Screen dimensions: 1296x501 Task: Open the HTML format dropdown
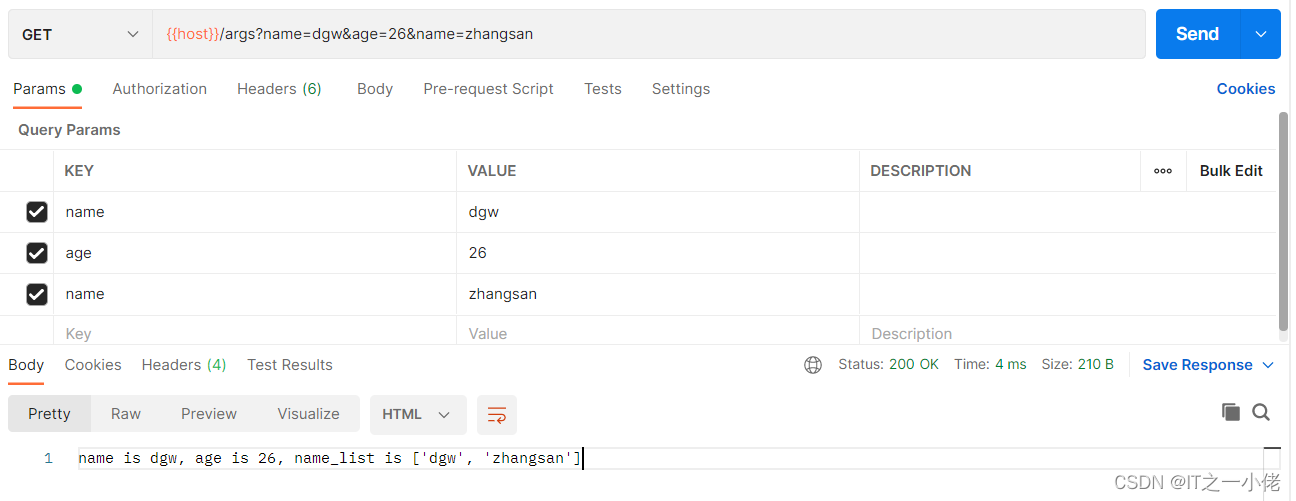417,414
